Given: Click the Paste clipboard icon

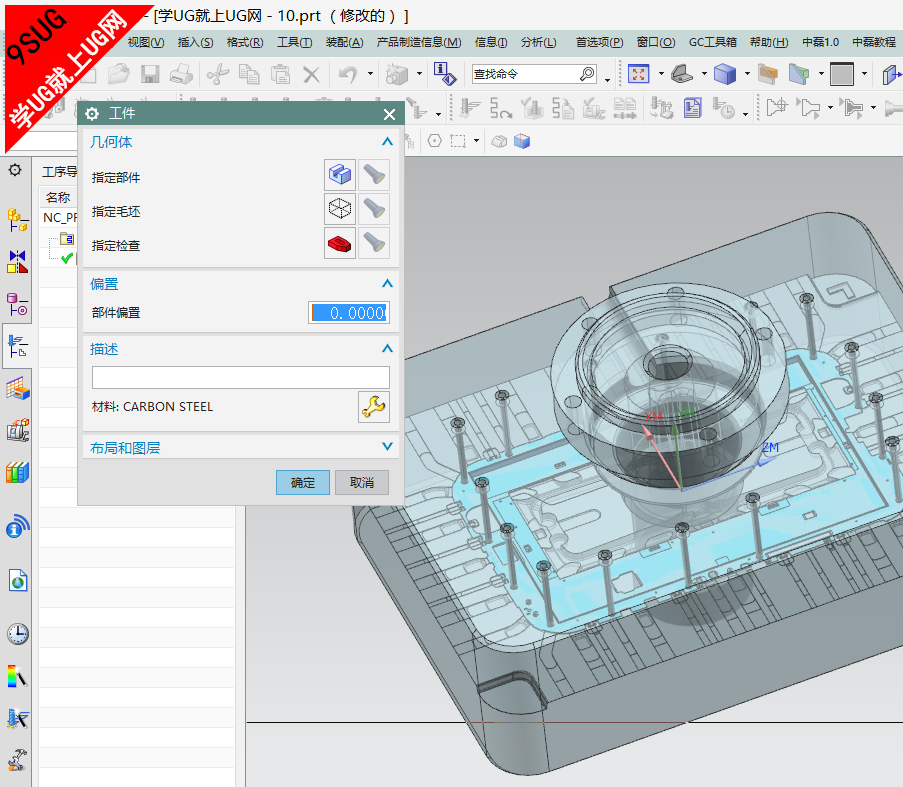Looking at the screenshot, I should [x=280, y=74].
